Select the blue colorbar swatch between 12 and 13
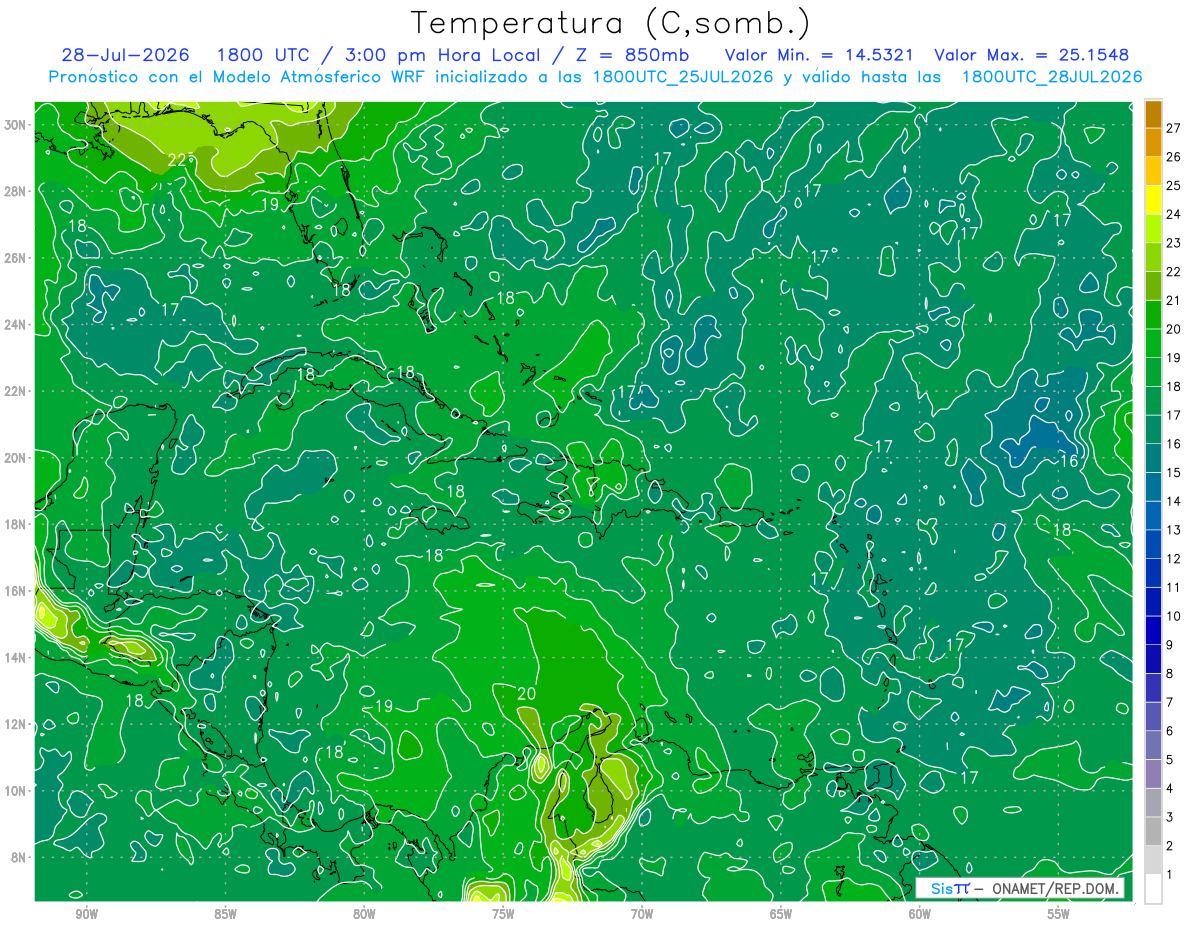1200x927 pixels. pyautogui.click(x=1153, y=544)
